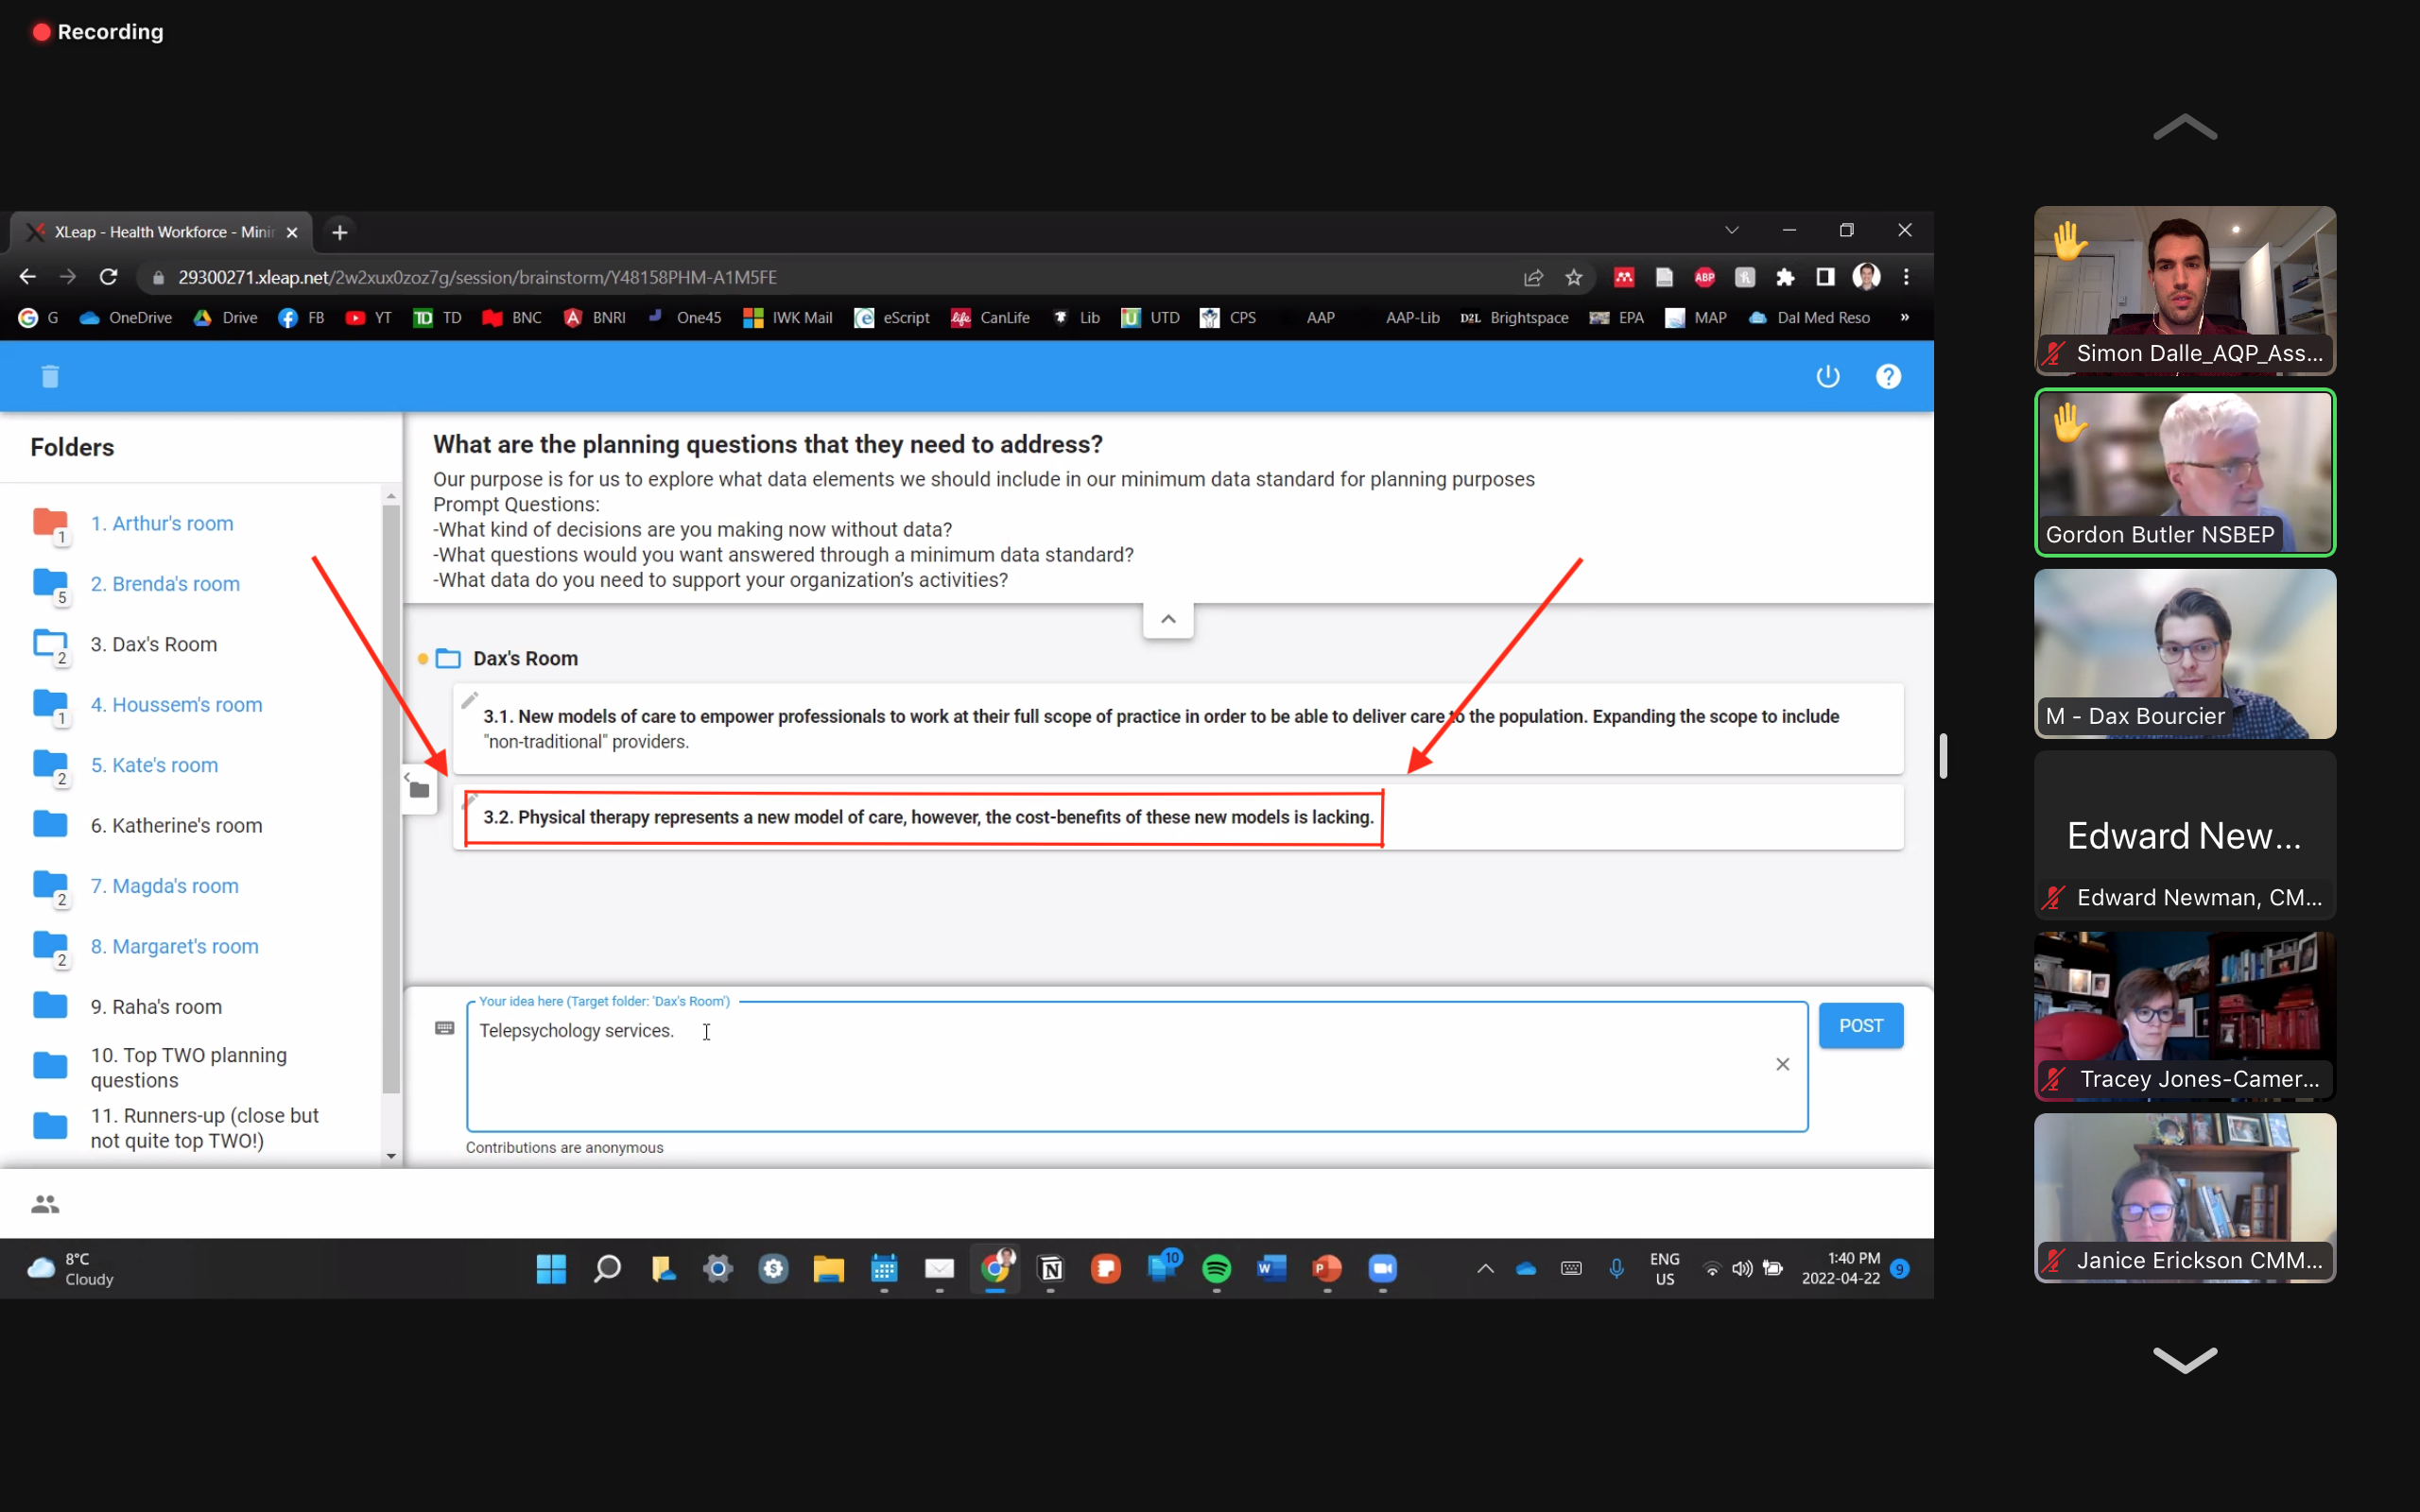Screen dimensions: 2420x1512
Task: Open the weather widget showing 8°C Cloudy
Action: click(x=70, y=1269)
